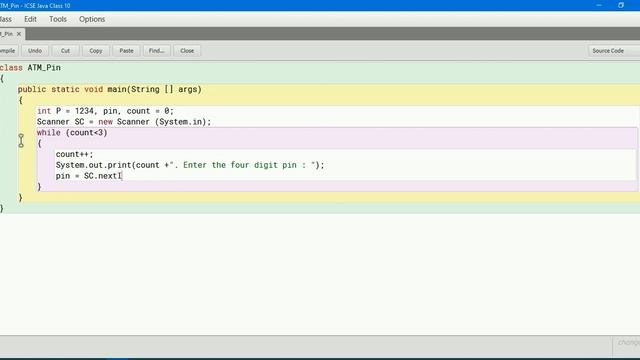Screen dimensions: 640x360
Task: Click the 'class ATM_Pin' line
Action: click(x=30, y=68)
